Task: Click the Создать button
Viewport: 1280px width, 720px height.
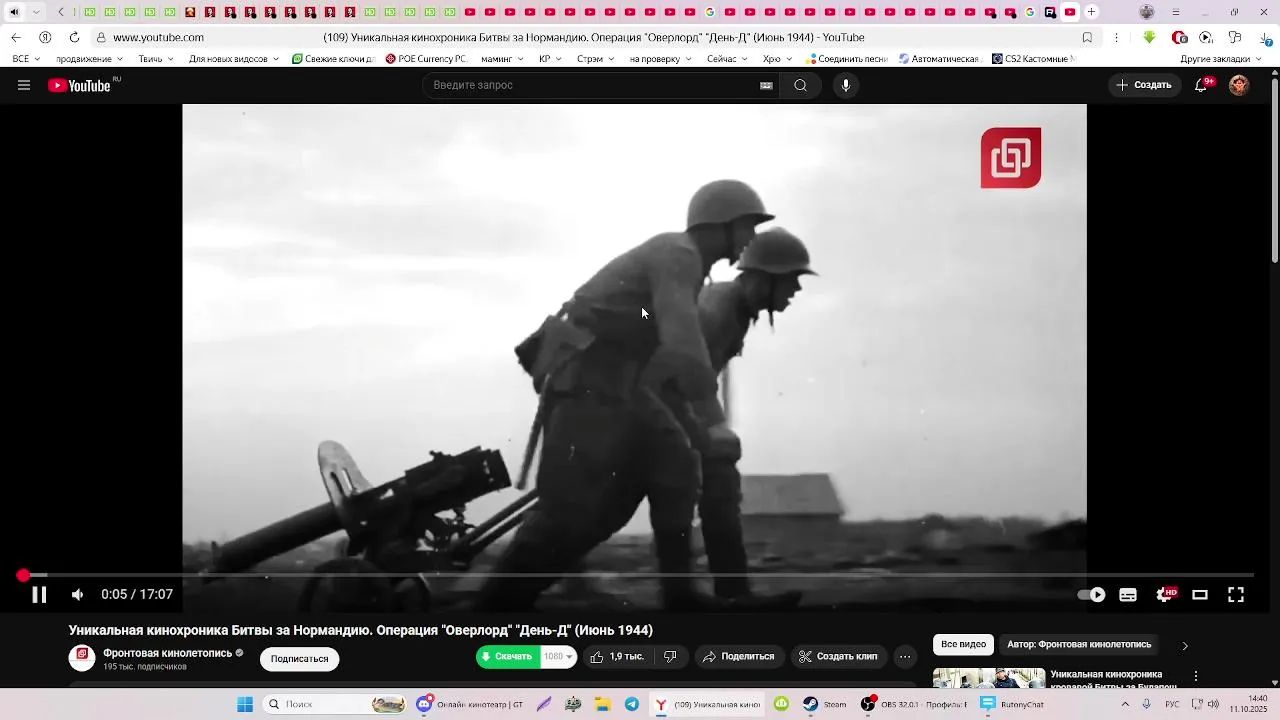Action: point(1144,85)
